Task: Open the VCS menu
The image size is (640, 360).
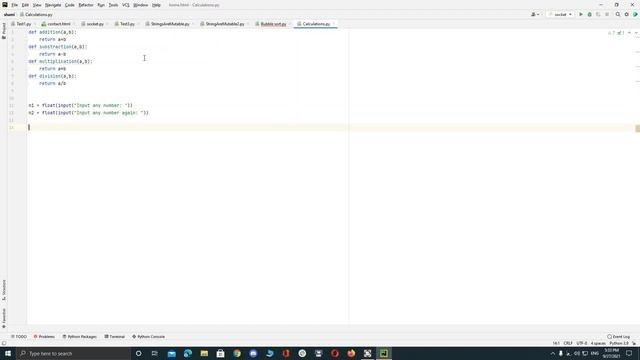Action: click(126, 5)
